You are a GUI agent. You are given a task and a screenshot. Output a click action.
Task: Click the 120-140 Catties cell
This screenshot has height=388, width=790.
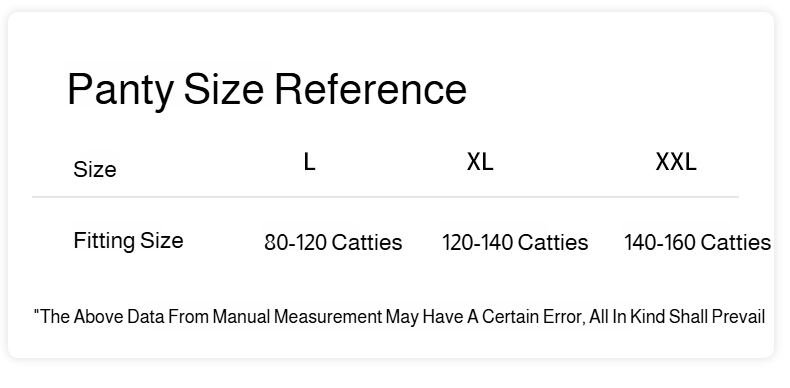pos(515,242)
